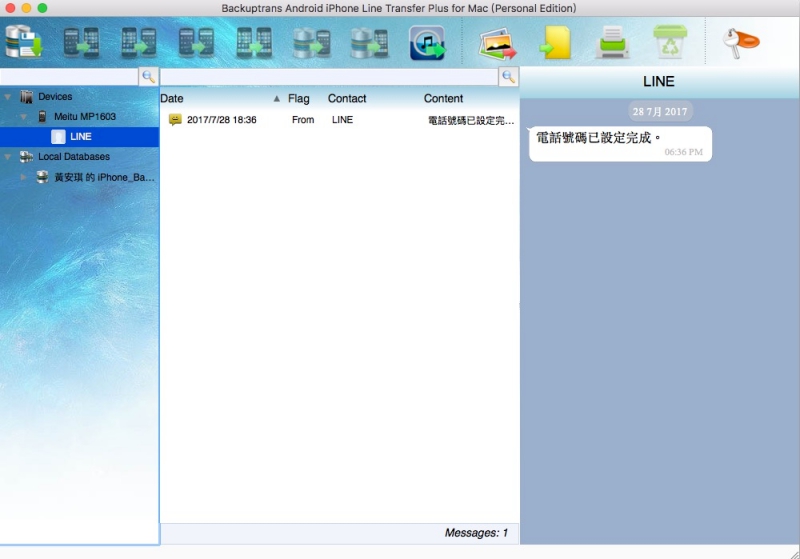The image size is (800, 559).
Task: Click the message list search magnifier button
Action: (x=508, y=77)
